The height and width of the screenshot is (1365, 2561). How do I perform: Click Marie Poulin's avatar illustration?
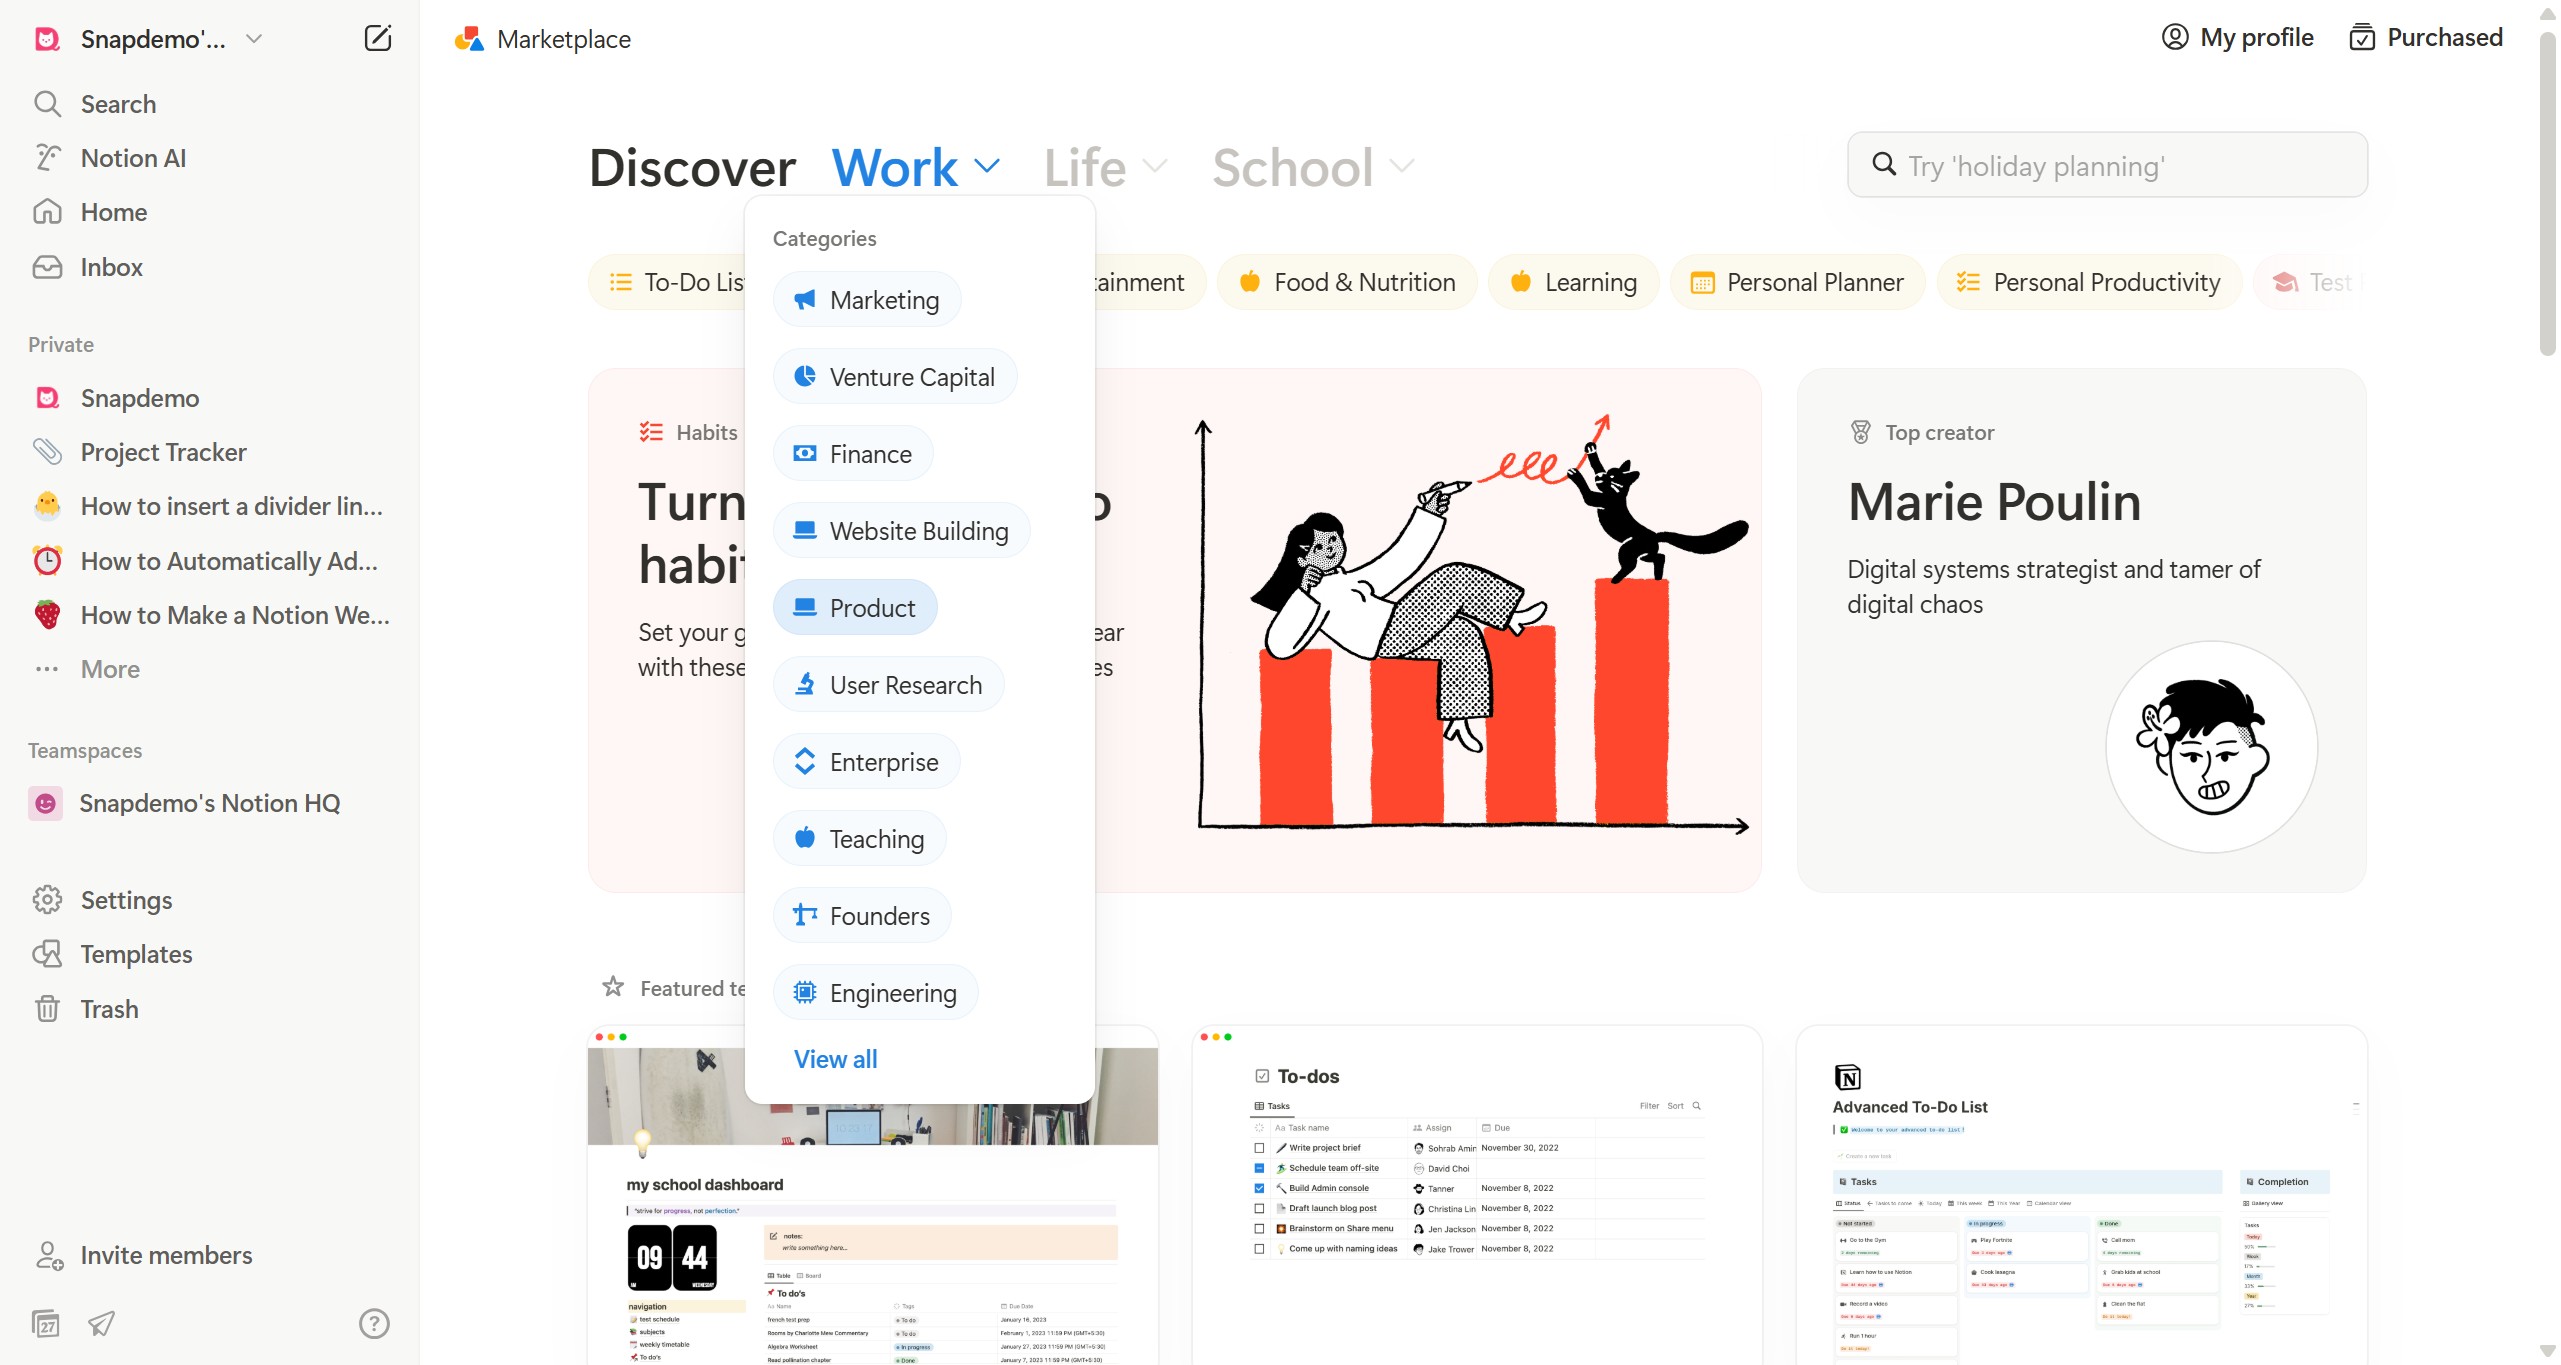[2211, 747]
